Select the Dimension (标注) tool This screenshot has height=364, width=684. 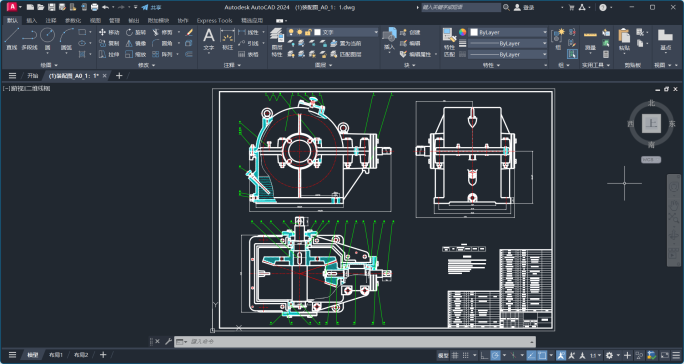click(227, 39)
